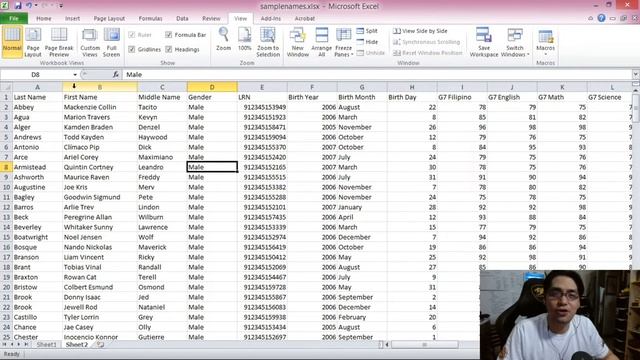Switch to the Review tab

pos(211,18)
